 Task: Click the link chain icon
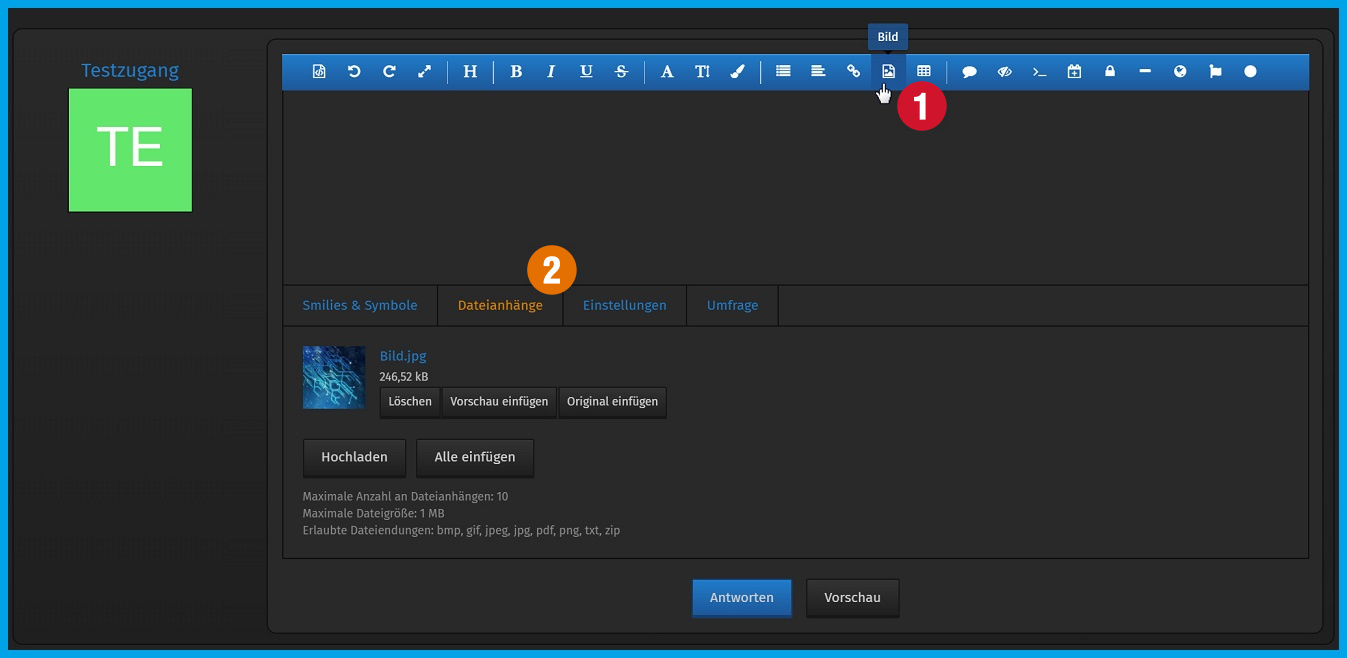pos(853,72)
